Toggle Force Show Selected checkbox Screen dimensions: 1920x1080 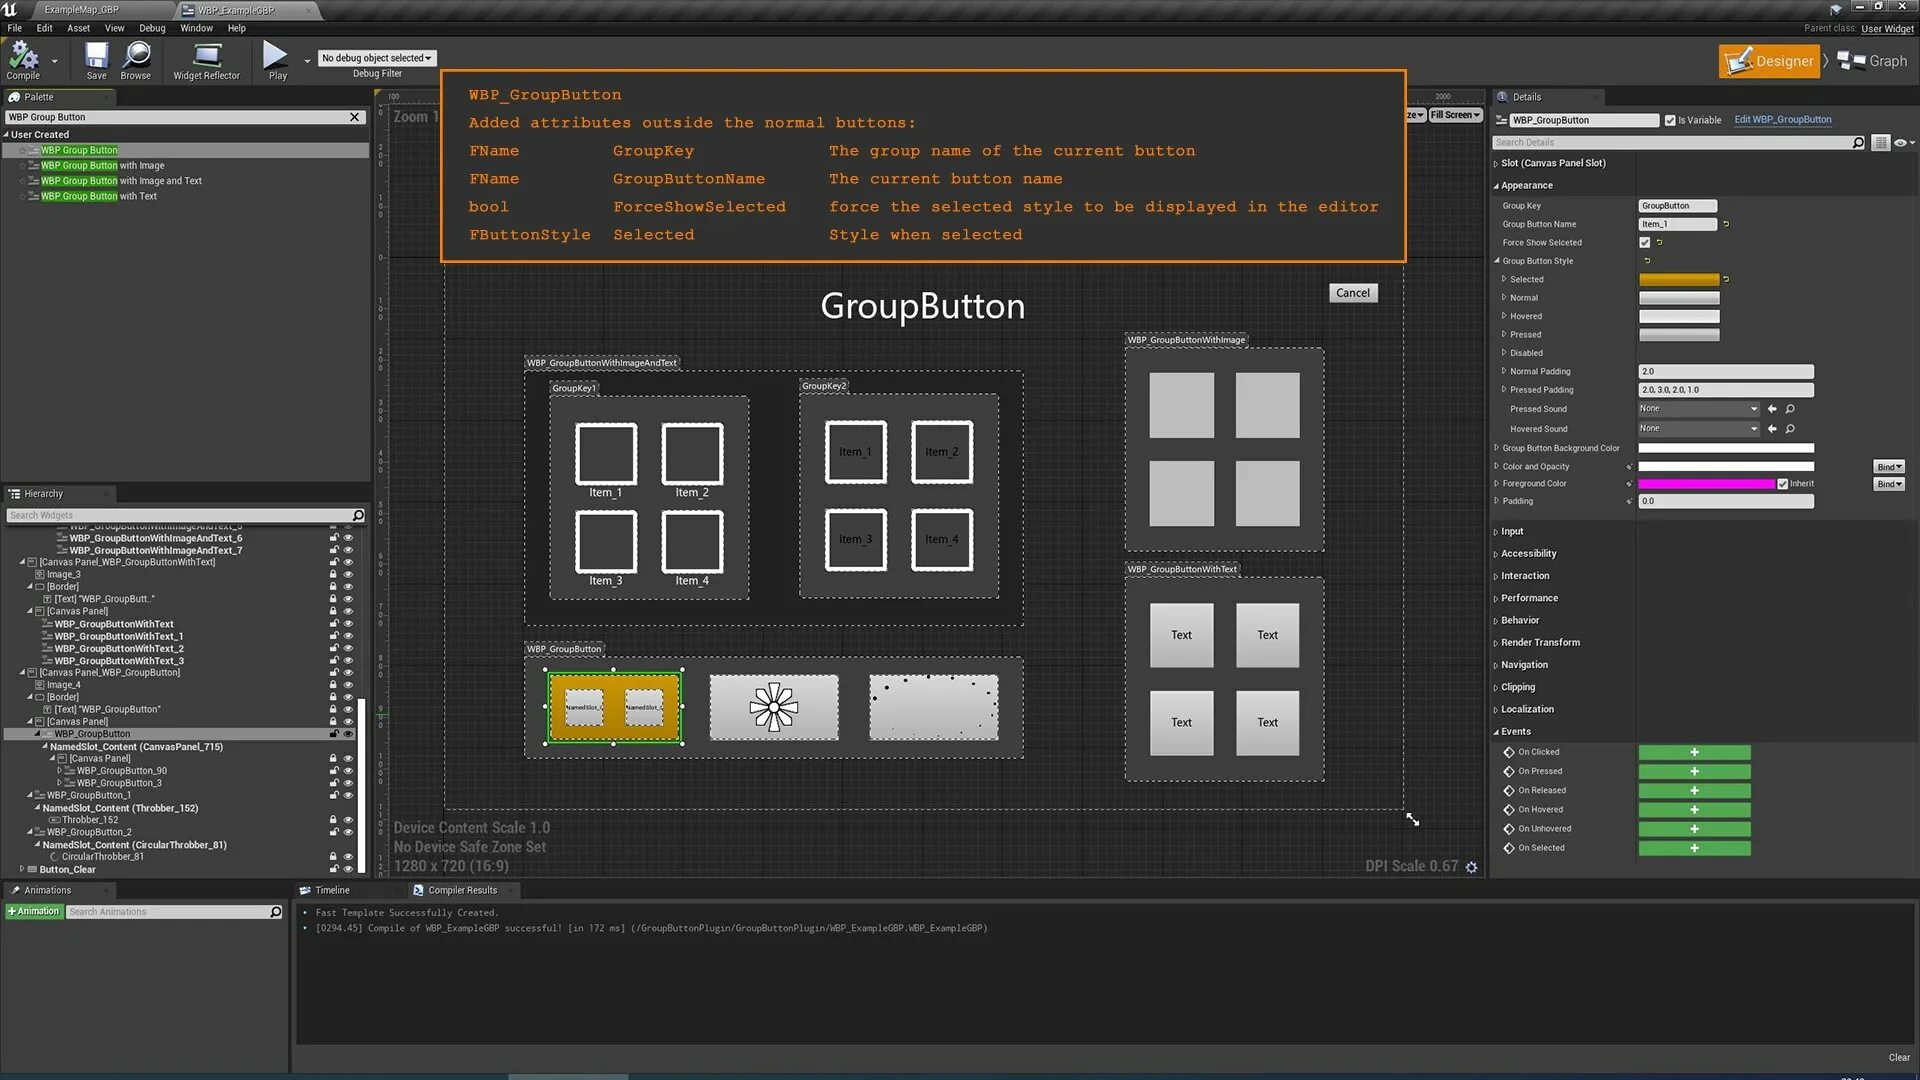point(1645,242)
